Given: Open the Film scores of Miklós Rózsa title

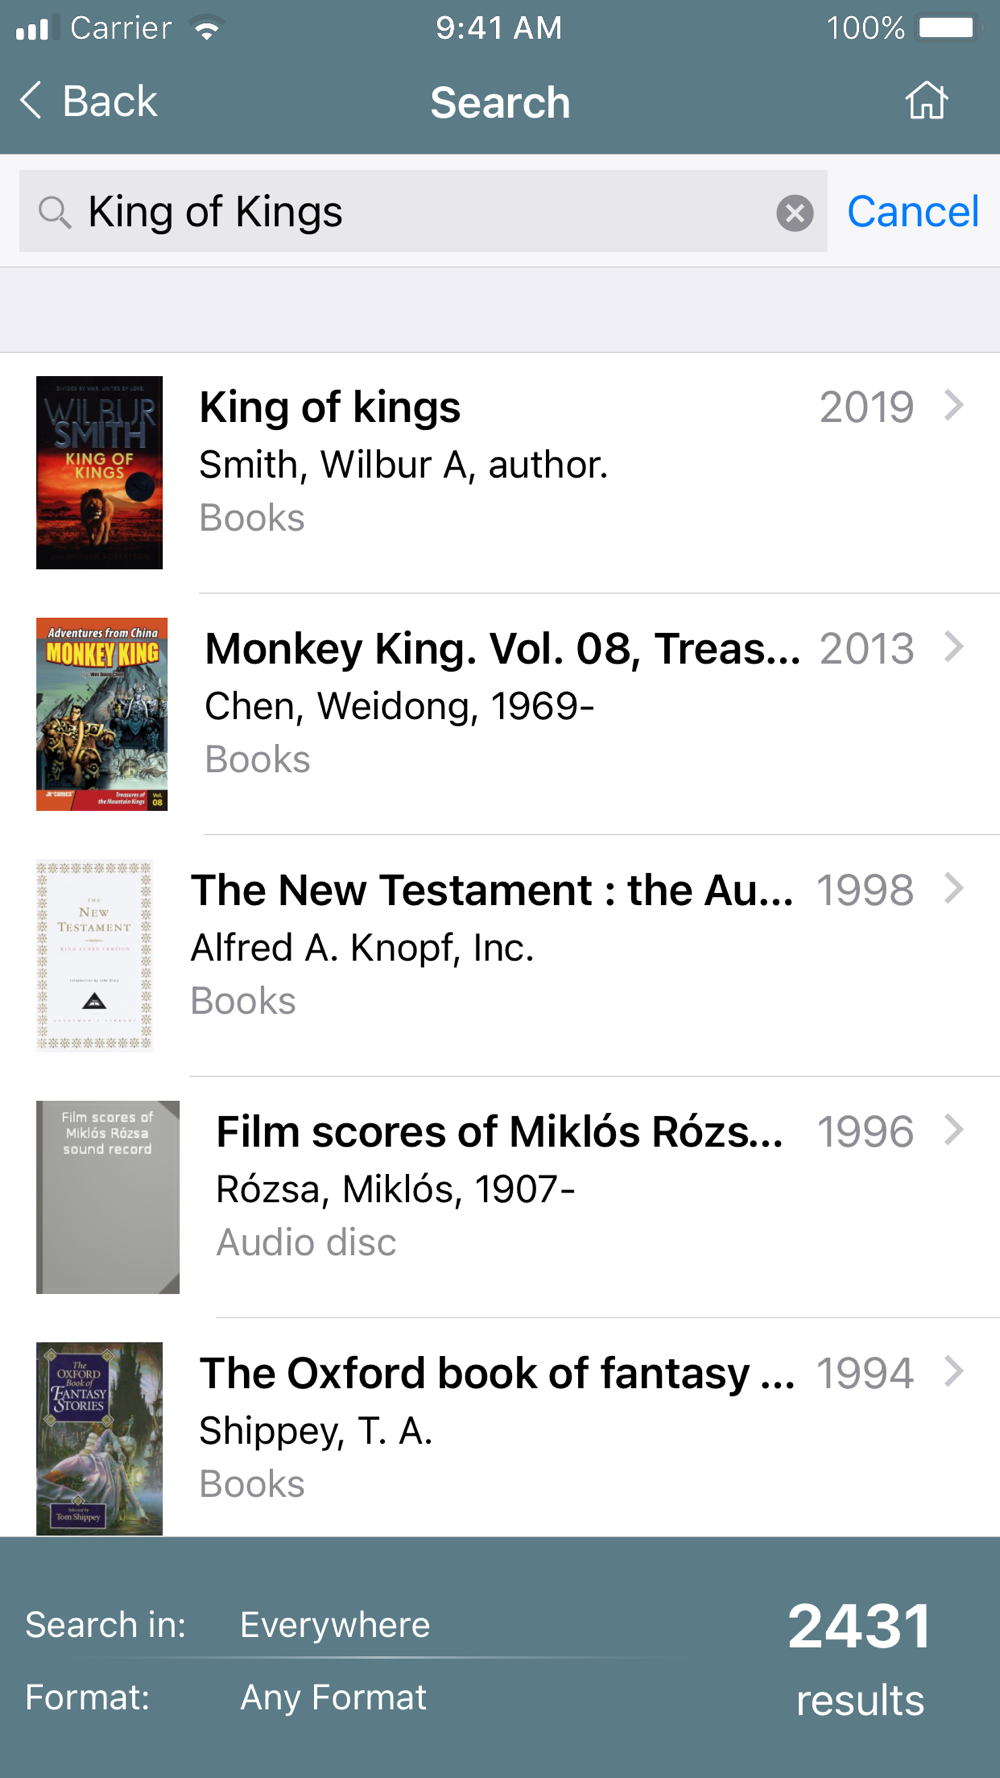Looking at the screenshot, I should coord(499,1132).
